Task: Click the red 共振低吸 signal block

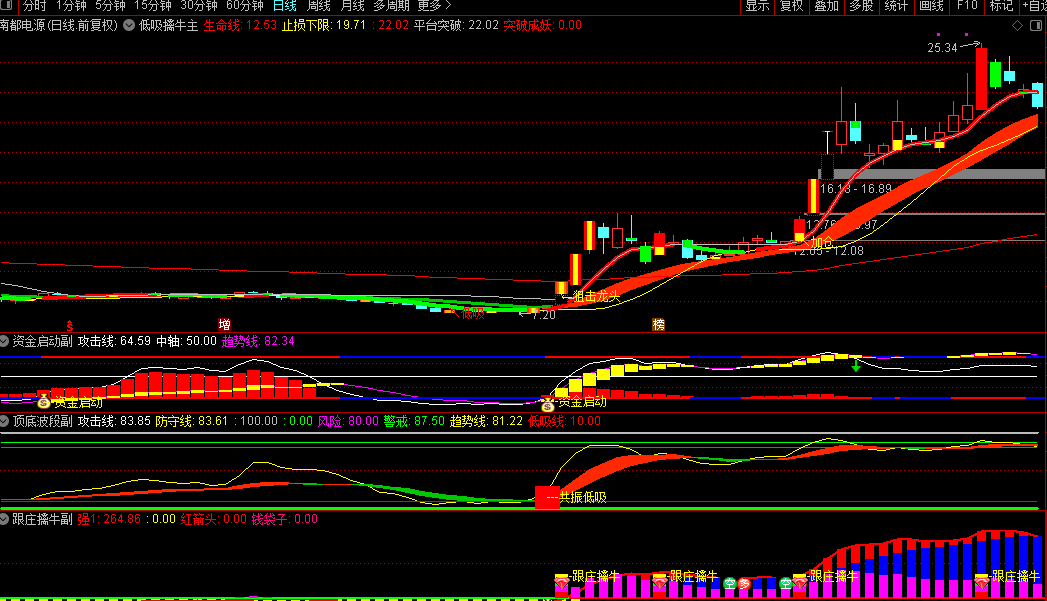Action: click(548, 497)
